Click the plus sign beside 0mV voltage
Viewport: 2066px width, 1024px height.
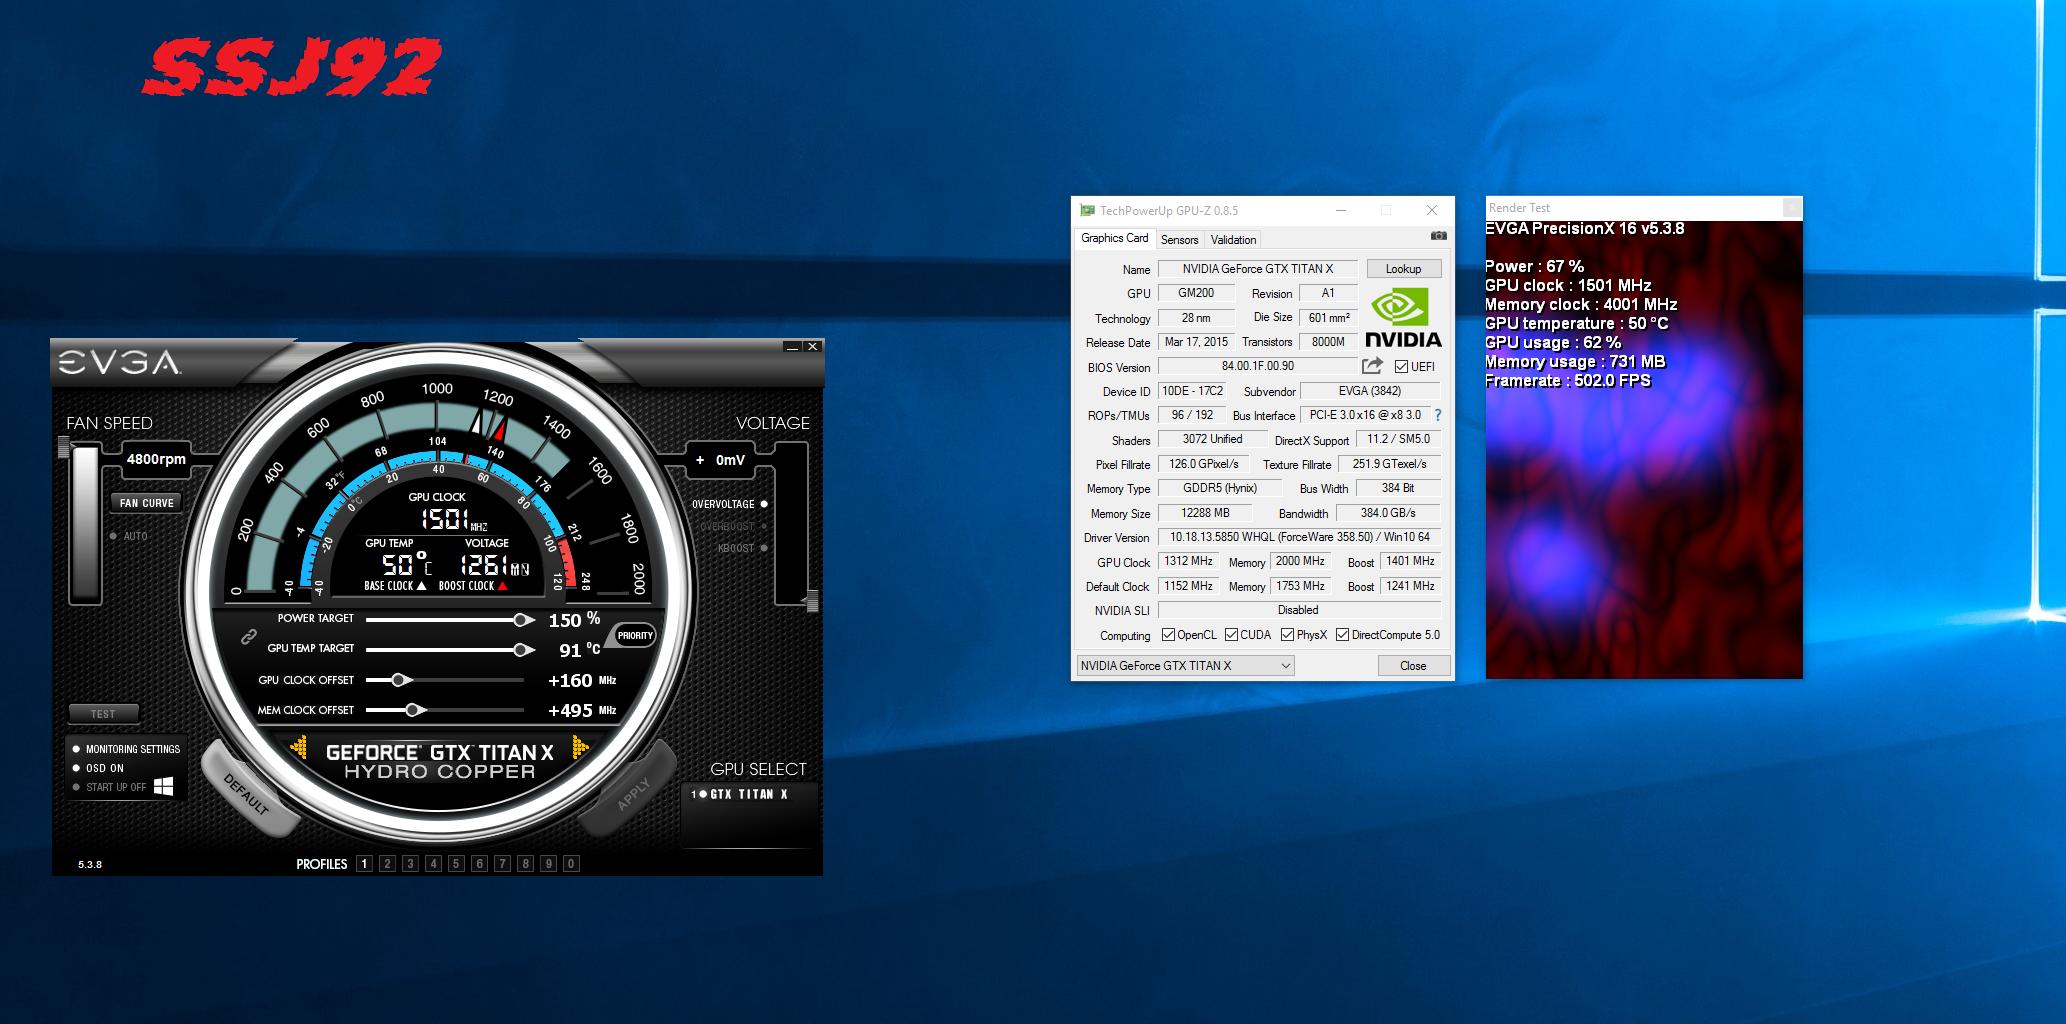pyautogui.click(x=700, y=460)
